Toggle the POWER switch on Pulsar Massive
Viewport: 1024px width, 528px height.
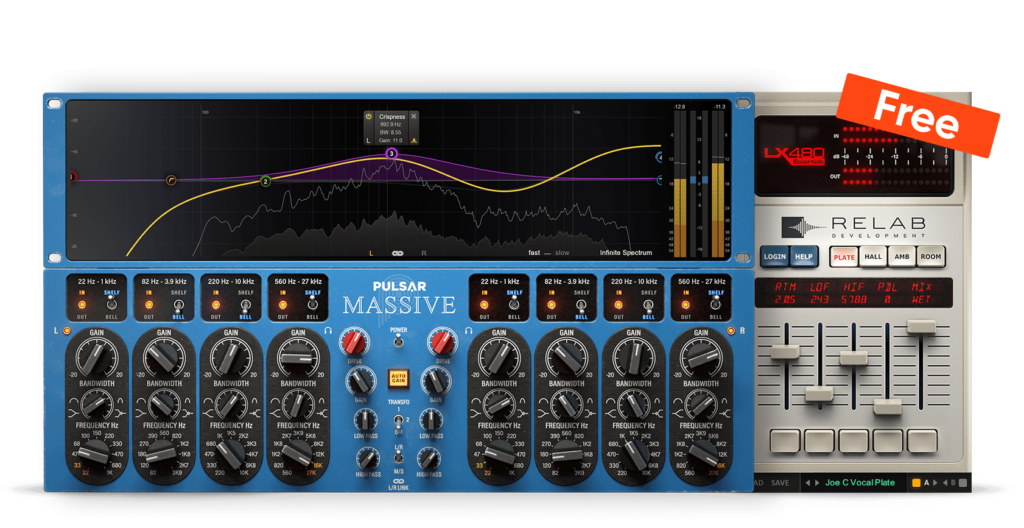398,342
